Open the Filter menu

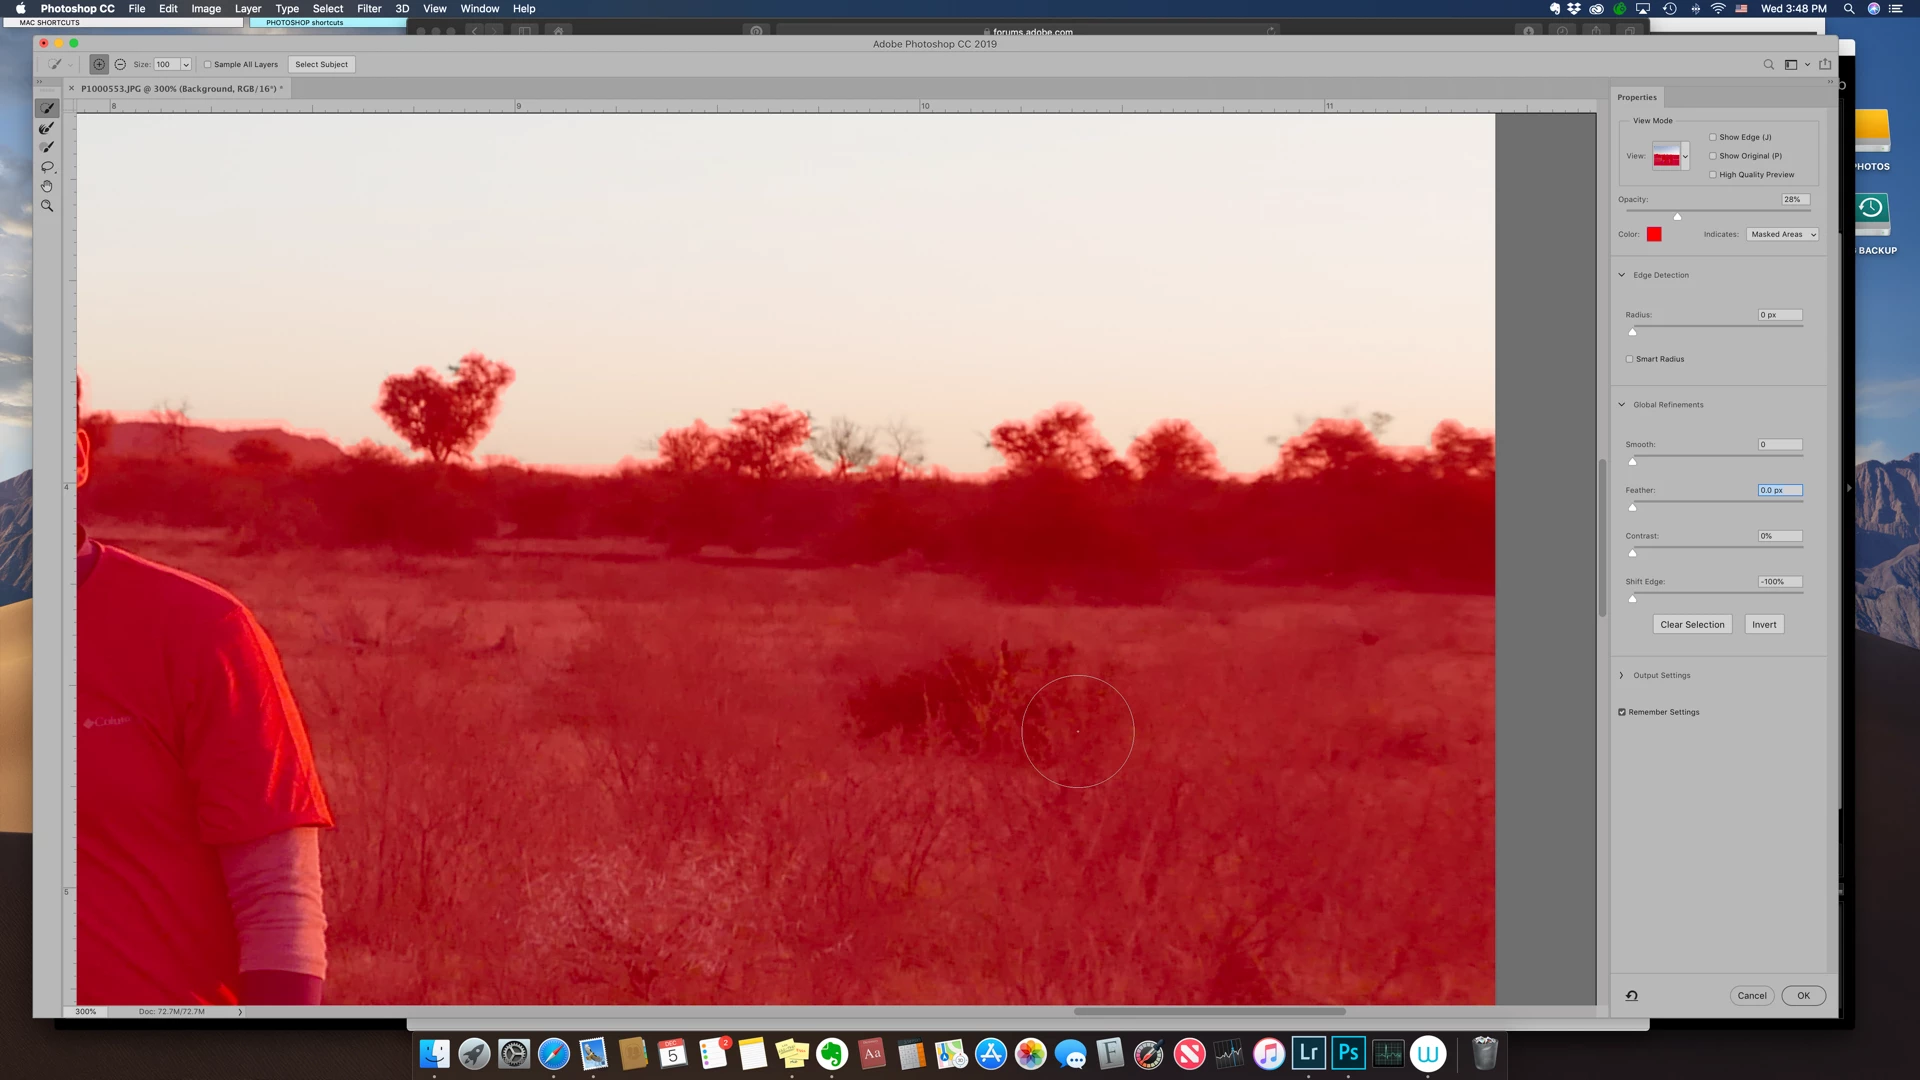[x=369, y=8]
